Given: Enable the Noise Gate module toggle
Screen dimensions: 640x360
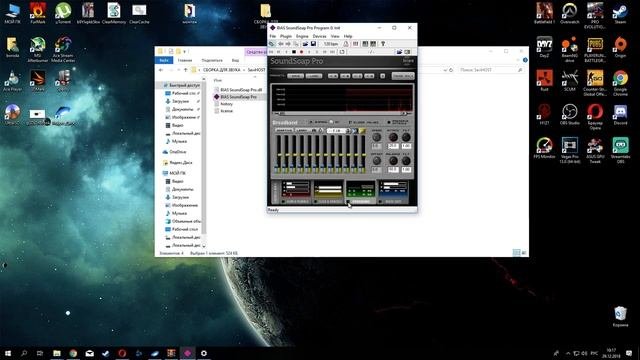Looking at the screenshot, I should click(x=380, y=202).
